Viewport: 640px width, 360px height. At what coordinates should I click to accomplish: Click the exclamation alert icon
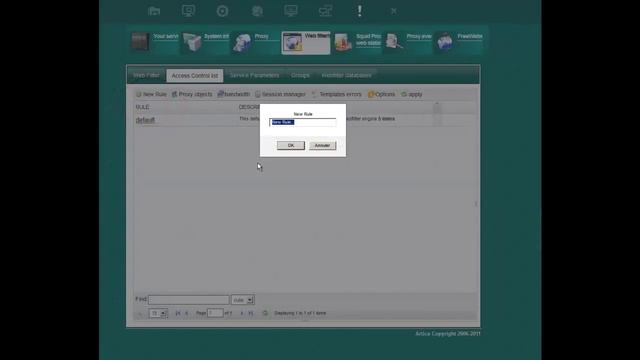360,11
